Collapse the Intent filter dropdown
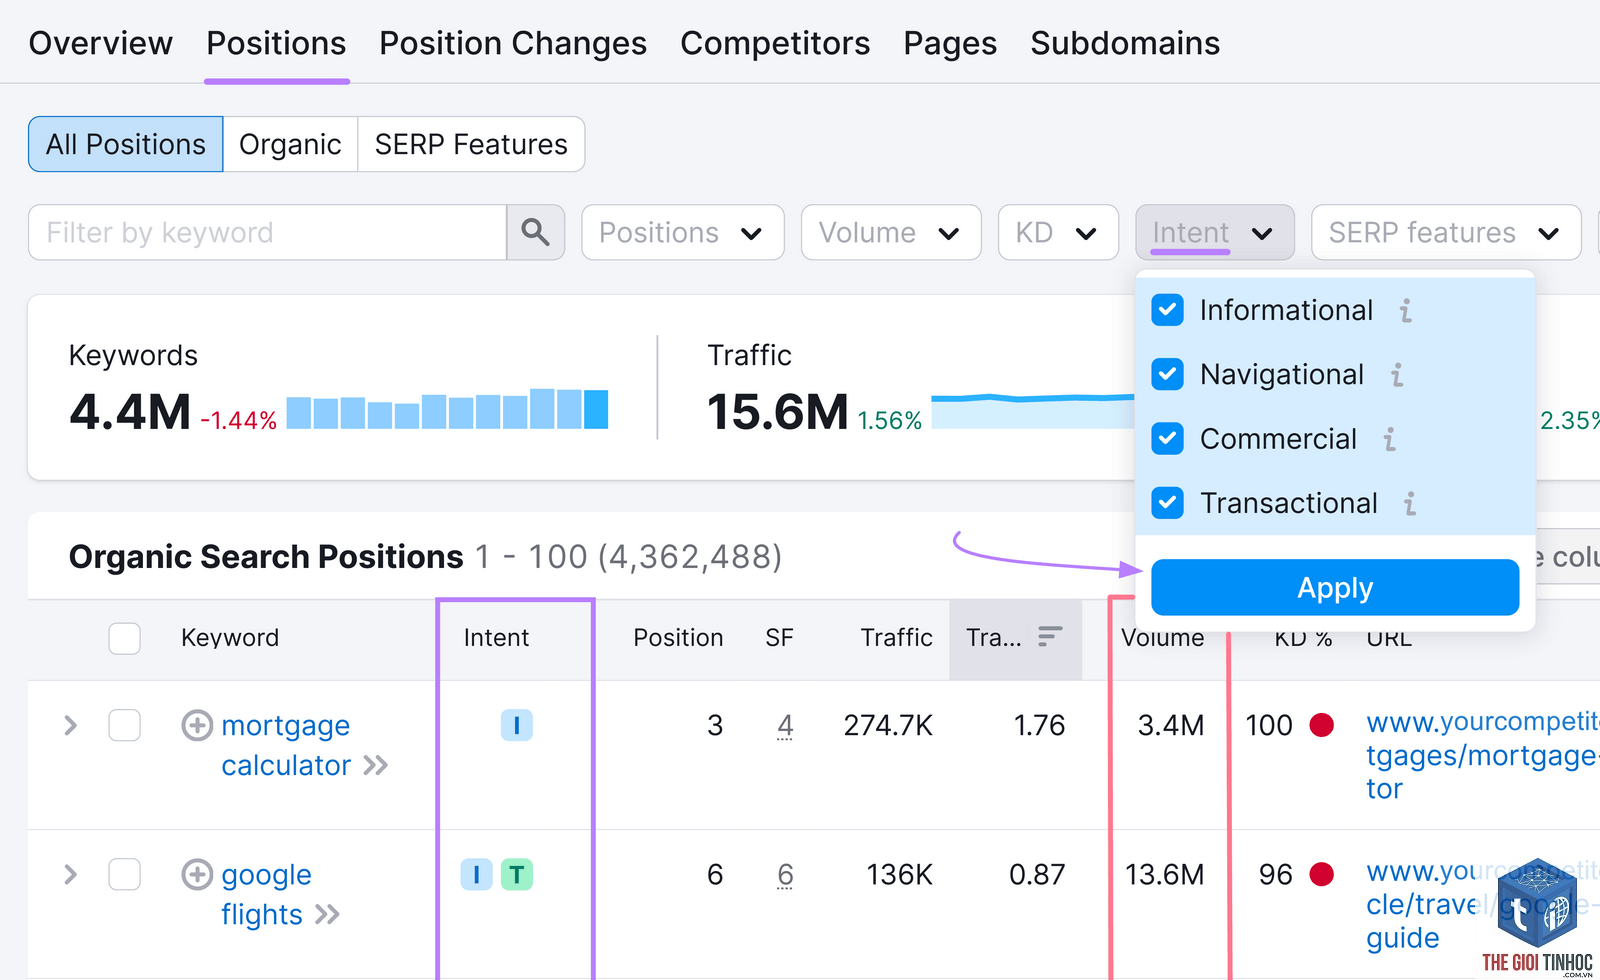Screen dimensions: 1600x980 1214,232
